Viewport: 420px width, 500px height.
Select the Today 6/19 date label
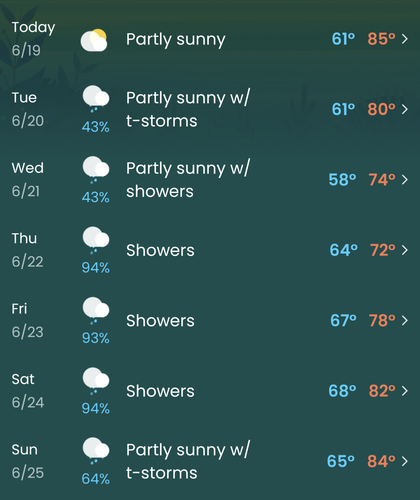33,39
